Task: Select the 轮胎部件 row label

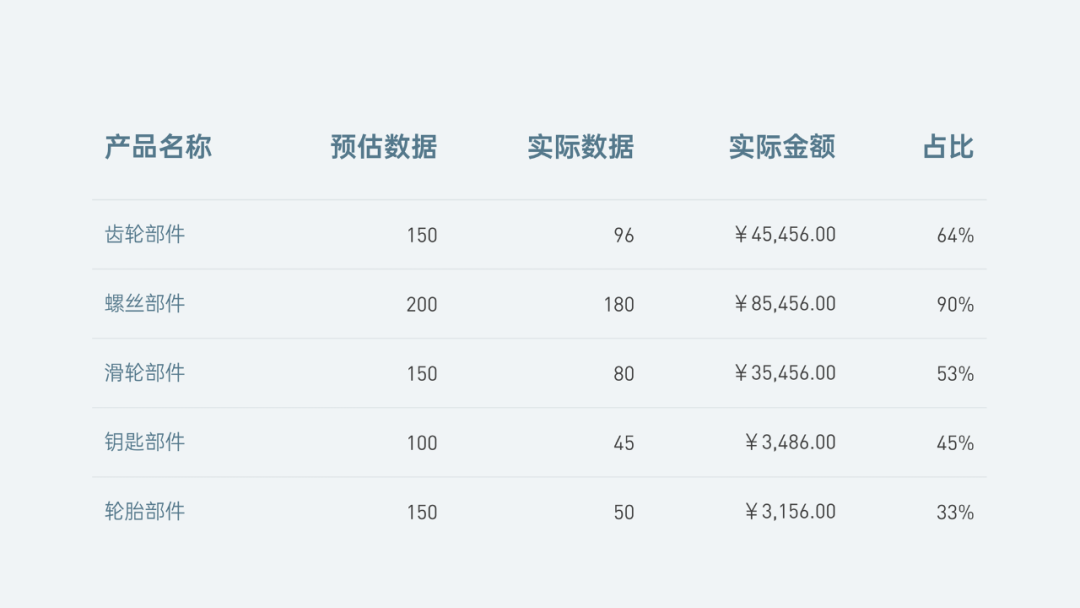Action: click(145, 511)
